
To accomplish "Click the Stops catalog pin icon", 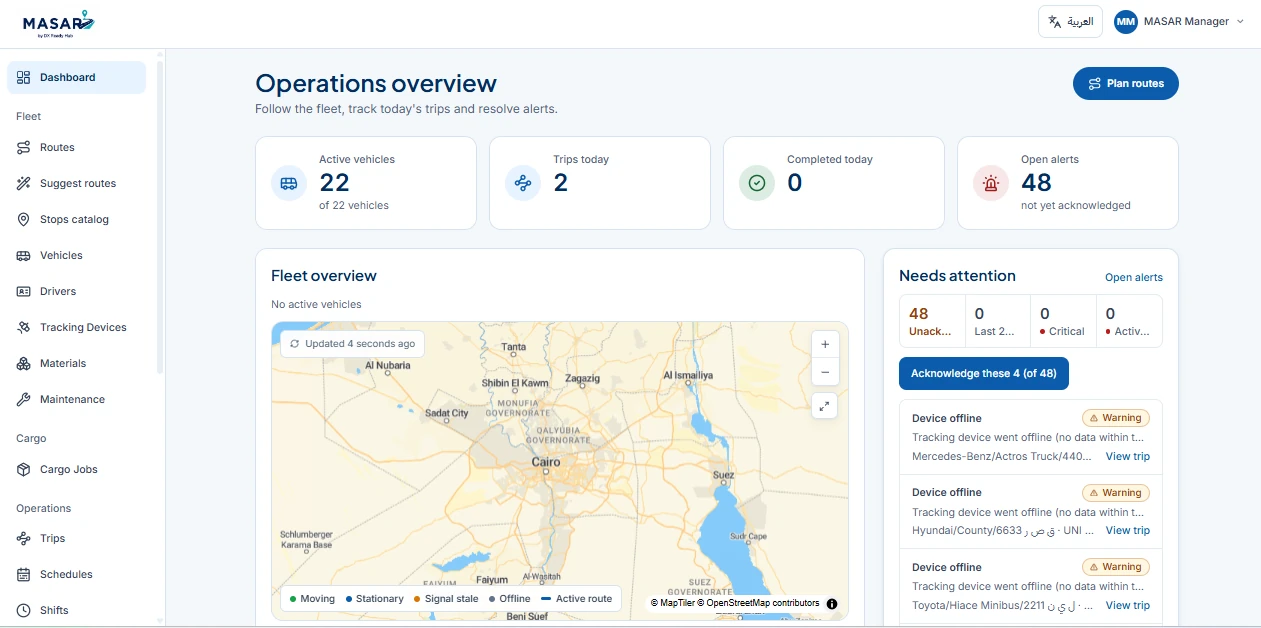I will pyautogui.click(x=24, y=220).
